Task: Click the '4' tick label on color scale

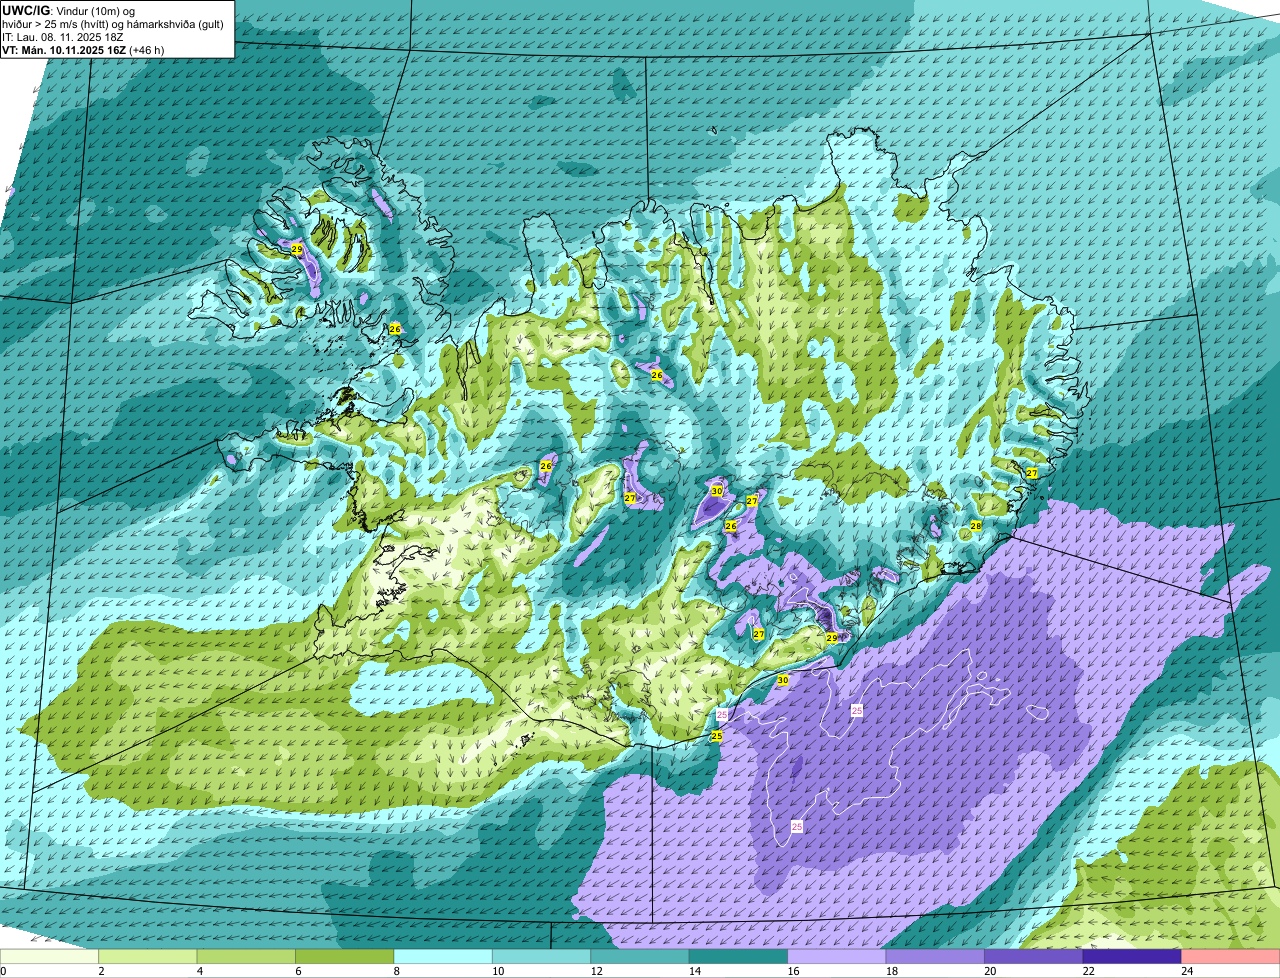Action: click(199, 971)
